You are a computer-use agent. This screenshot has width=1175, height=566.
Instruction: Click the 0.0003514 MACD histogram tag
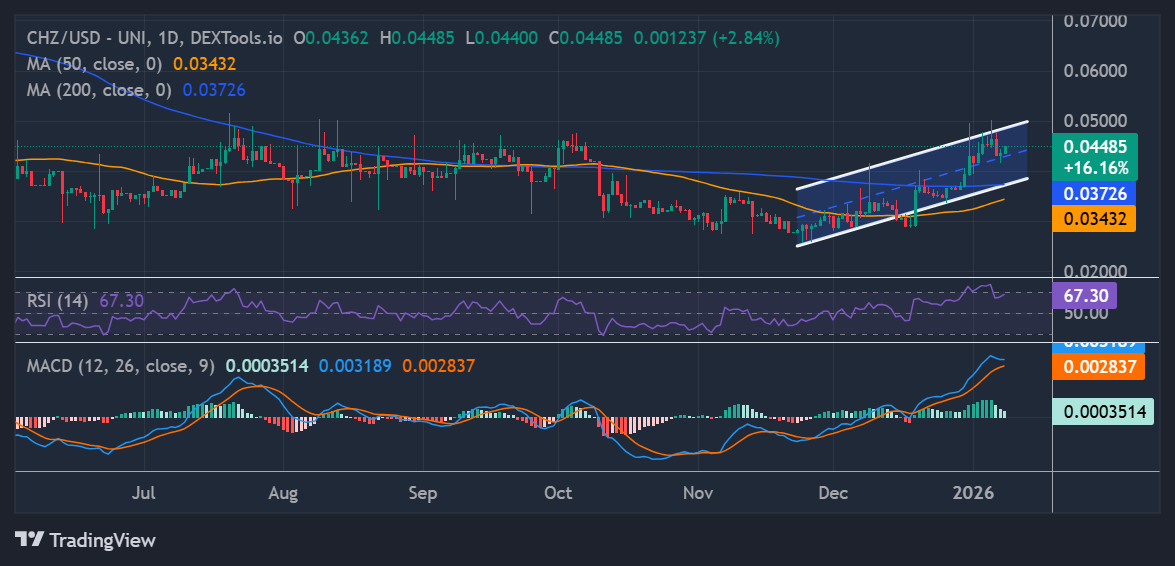[x=1103, y=411]
